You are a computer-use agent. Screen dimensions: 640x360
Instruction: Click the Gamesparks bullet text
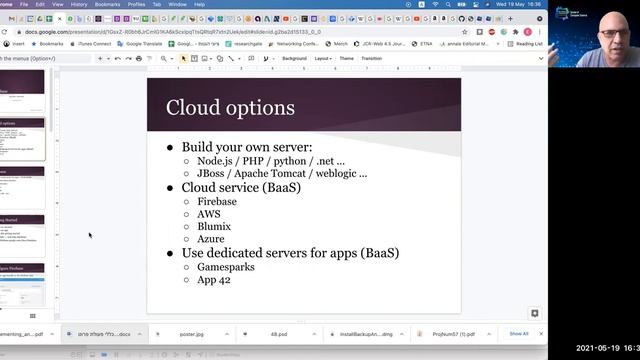tap(226, 267)
